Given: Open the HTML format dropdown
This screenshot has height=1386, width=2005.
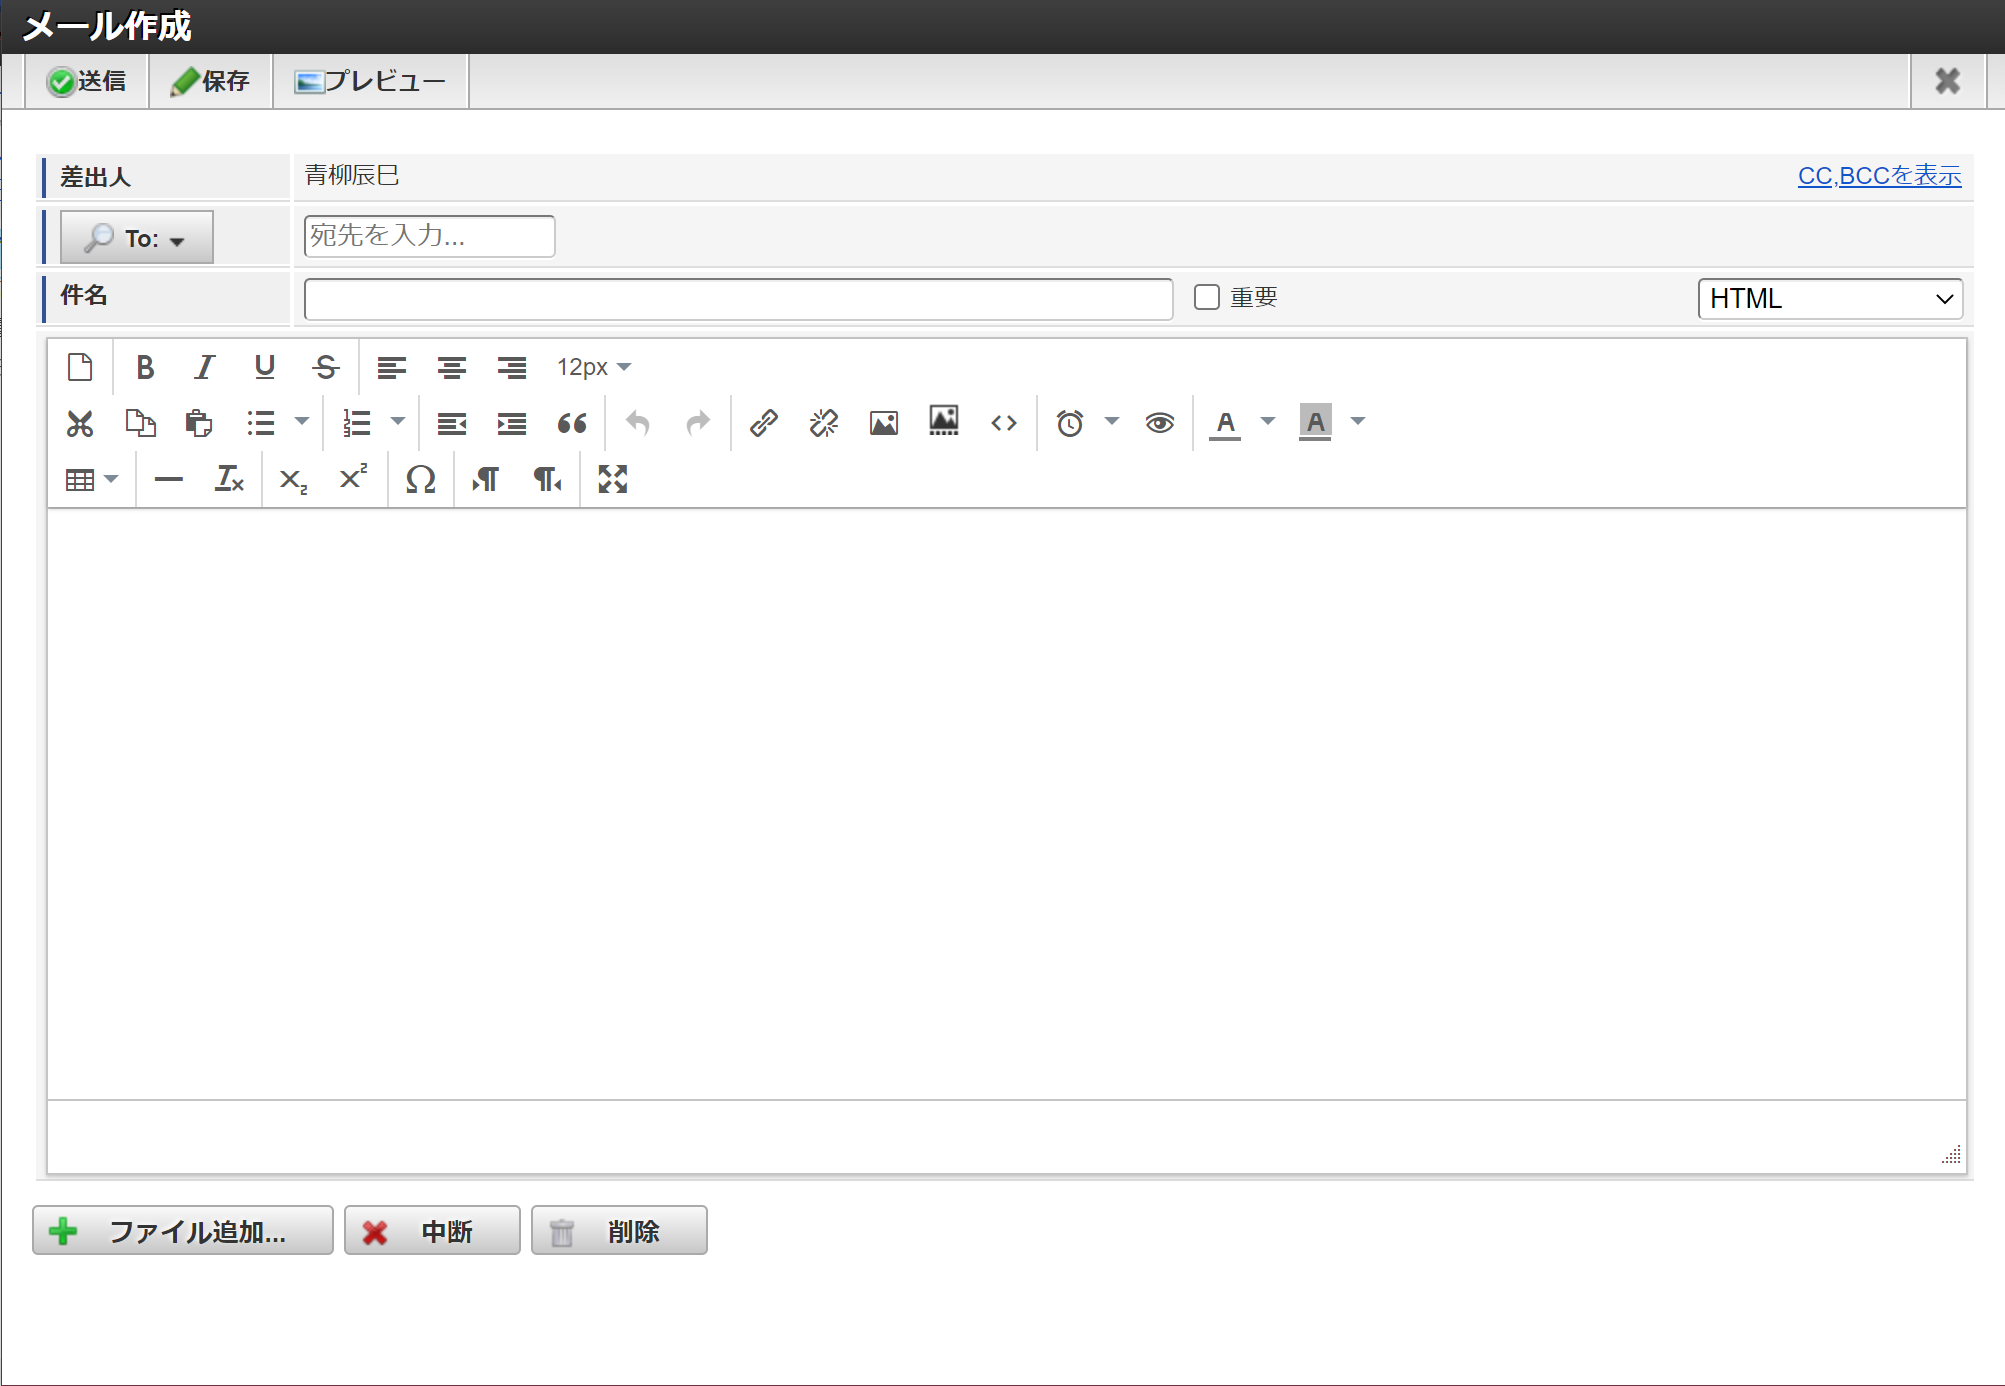Looking at the screenshot, I should pyautogui.click(x=1829, y=298).
